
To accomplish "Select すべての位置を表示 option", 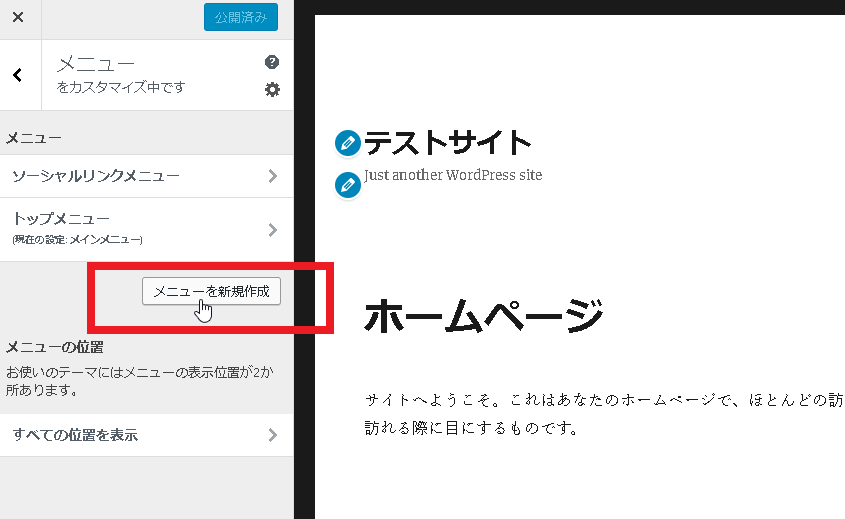I will 76,435.
